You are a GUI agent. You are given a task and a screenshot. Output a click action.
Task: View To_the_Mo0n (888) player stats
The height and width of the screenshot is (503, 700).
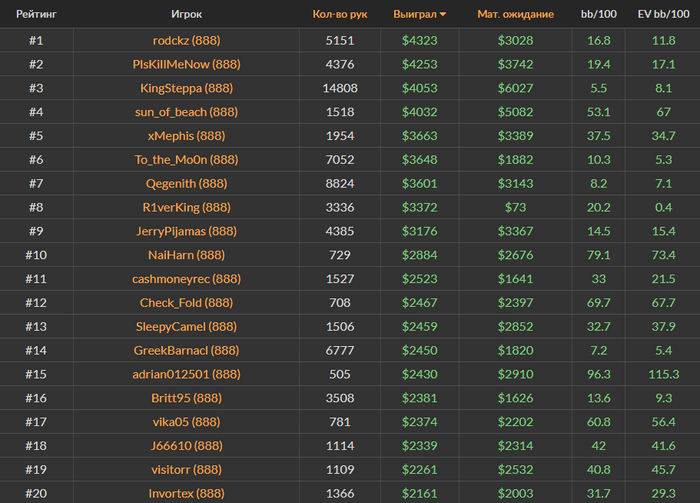coord(186,159)
